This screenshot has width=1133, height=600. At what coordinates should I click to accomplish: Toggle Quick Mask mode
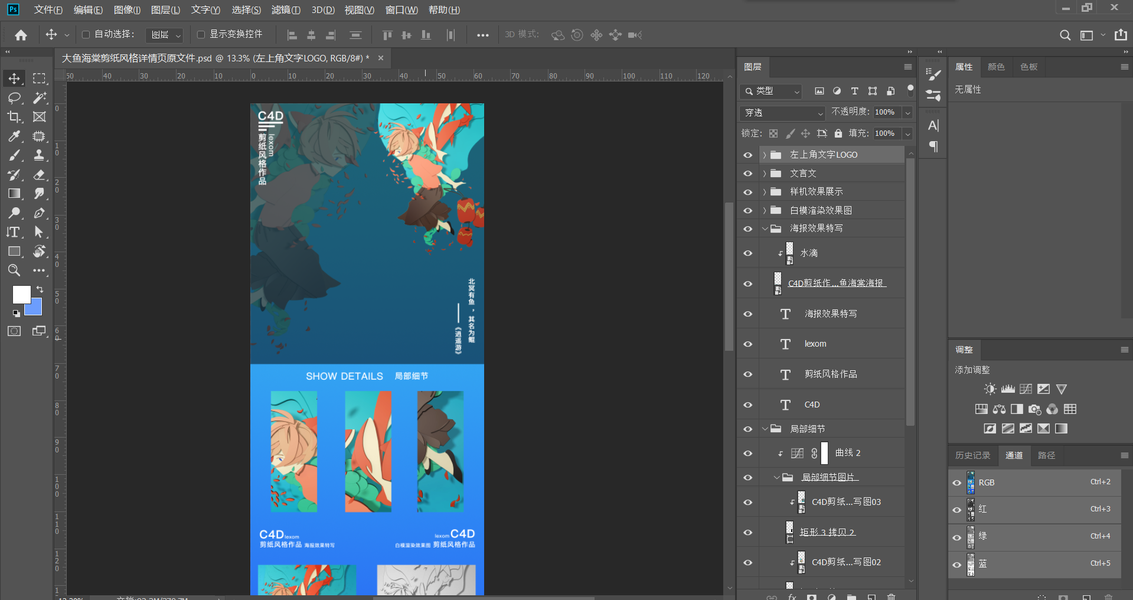click(x=14, y=330)
